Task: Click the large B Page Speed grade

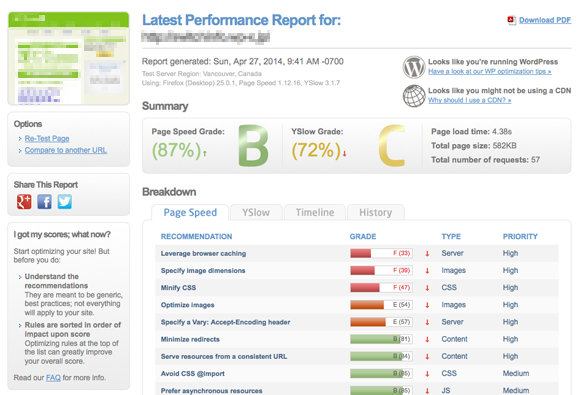Action: [253, 145]
